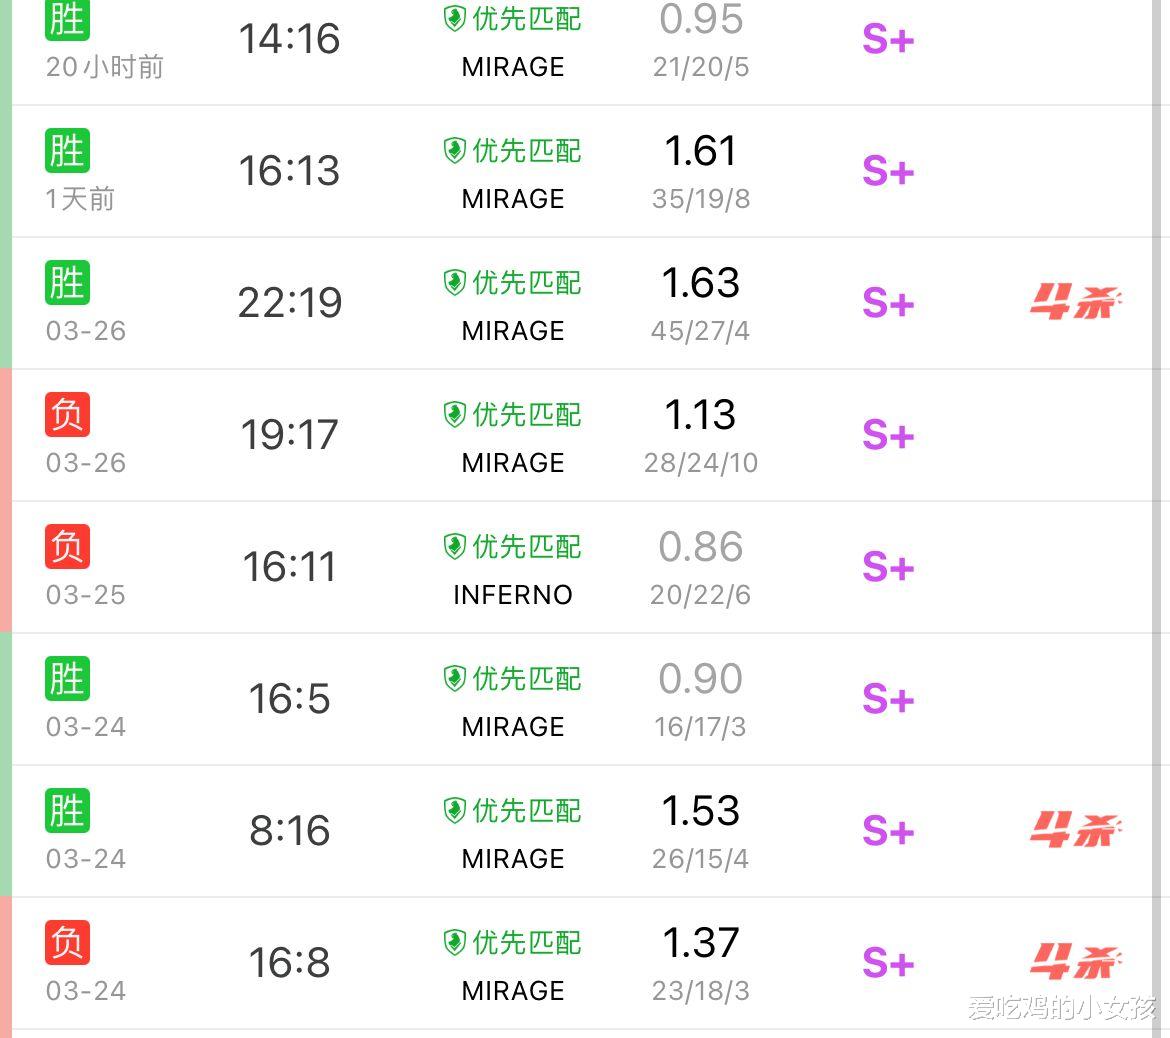Expand the match row dated 03-26 with score 22:19
Image resolution: width=1170 pixels, height=1038 pixels.
click(x=600, y=303)
